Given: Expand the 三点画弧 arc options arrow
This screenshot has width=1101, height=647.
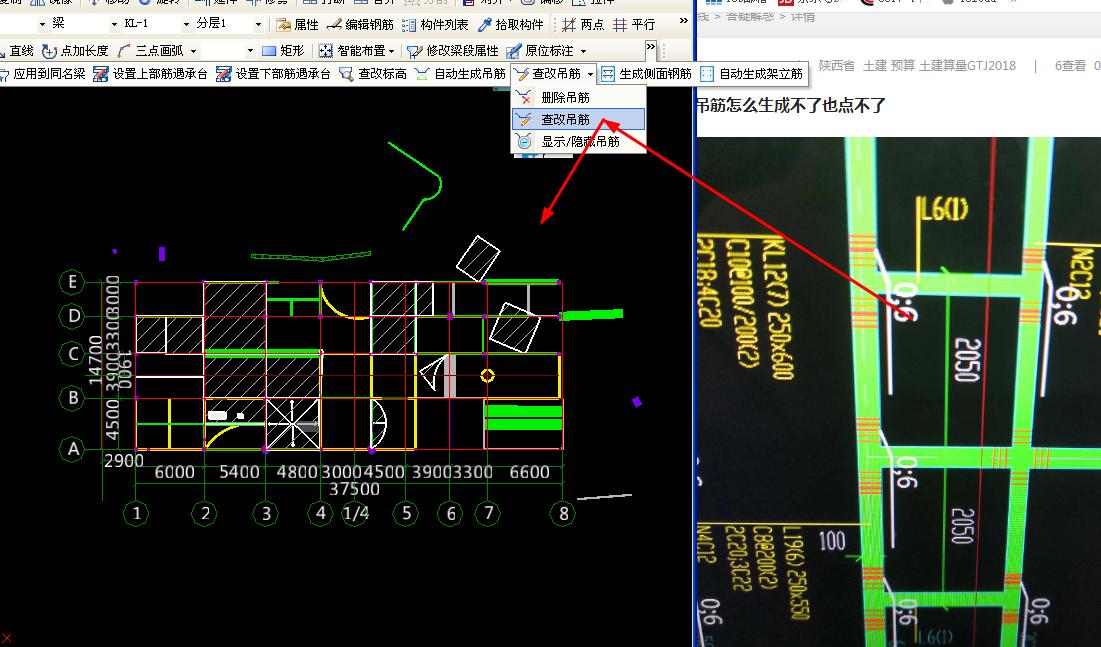Looking at the screenshot, I should [x=193, y=51].
